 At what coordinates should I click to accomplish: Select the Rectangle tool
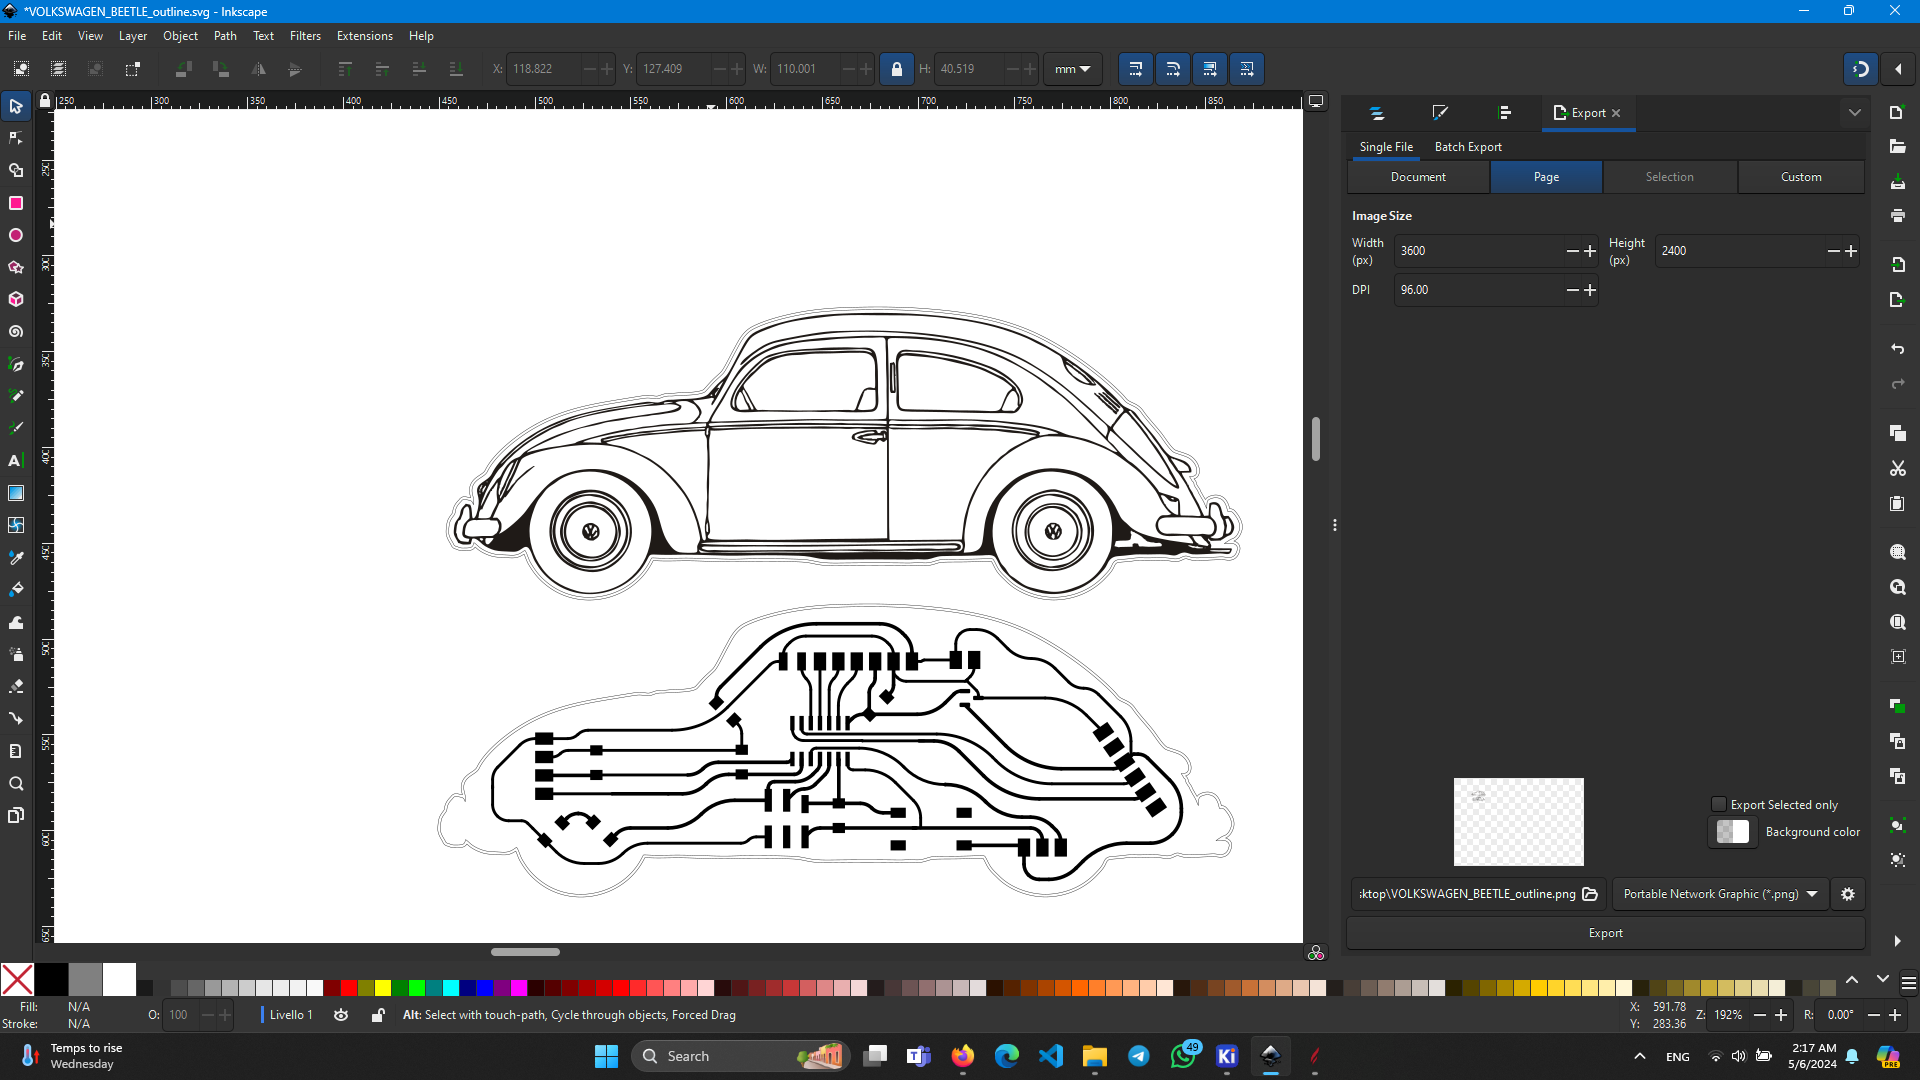[x=16, y=203]
